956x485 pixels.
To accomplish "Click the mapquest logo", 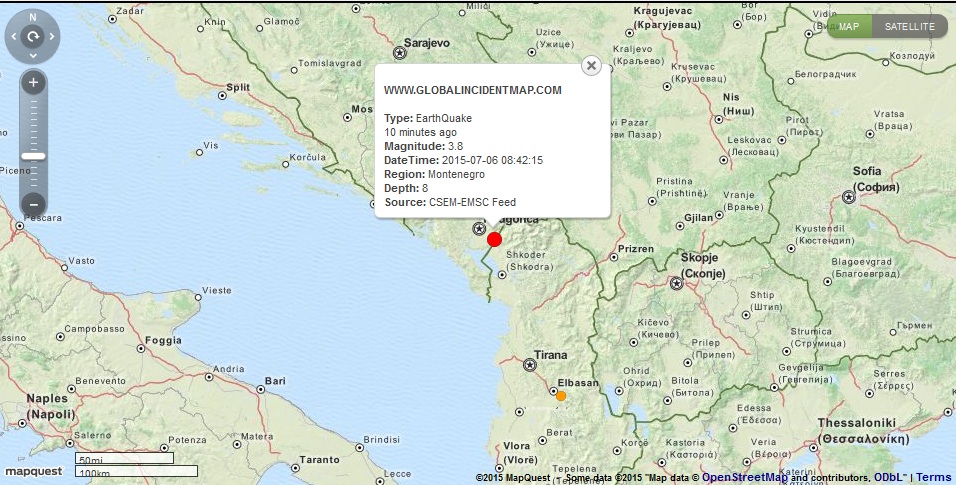I will [34, 470].
